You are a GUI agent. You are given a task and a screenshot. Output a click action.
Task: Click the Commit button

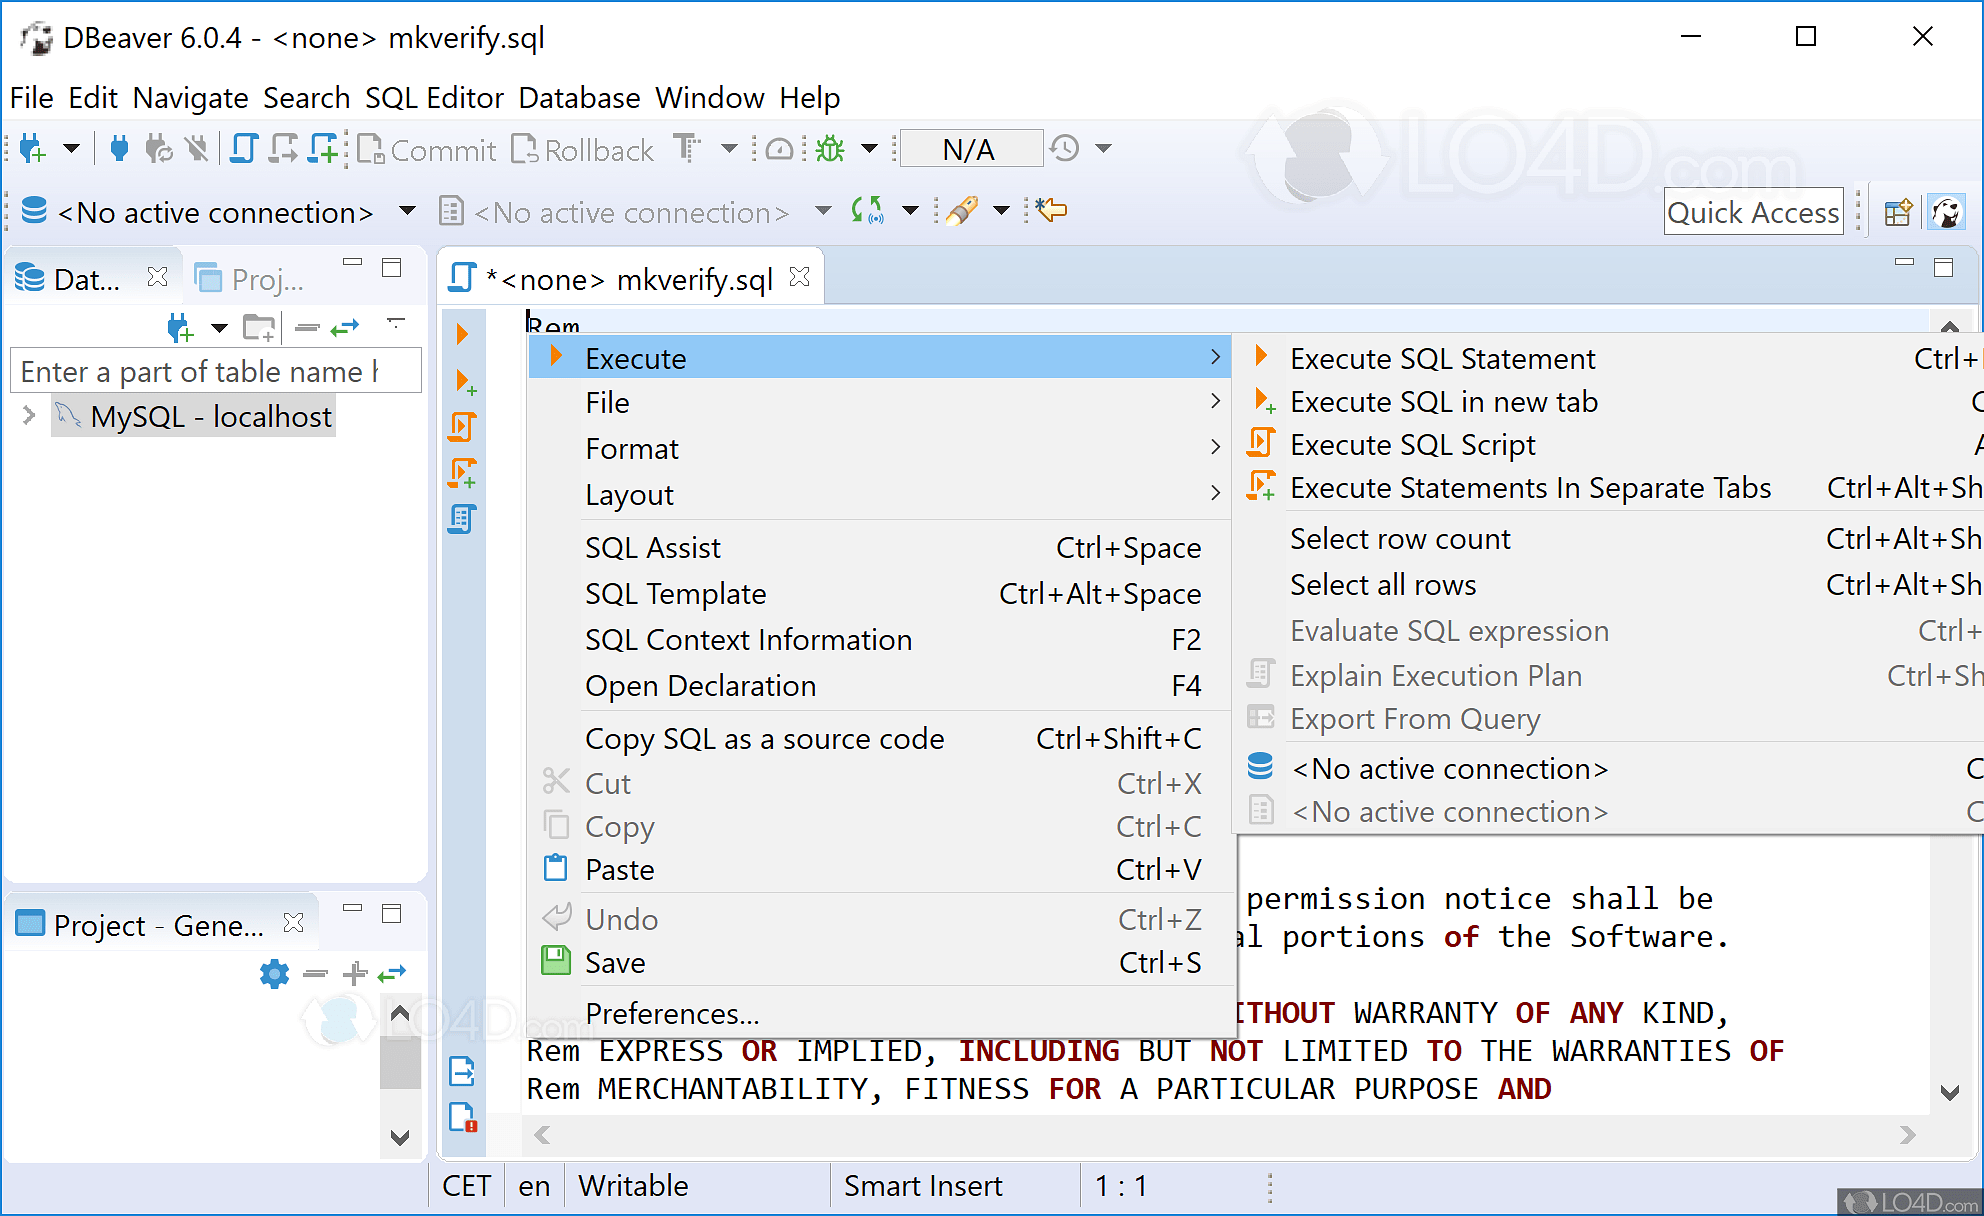tap(427, 150)
